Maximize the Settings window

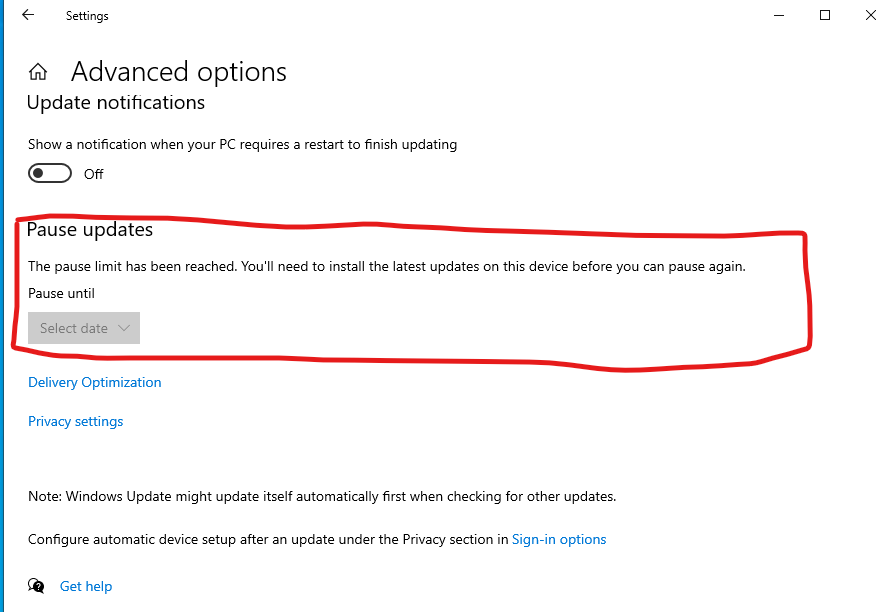click(x=825, y=15)
